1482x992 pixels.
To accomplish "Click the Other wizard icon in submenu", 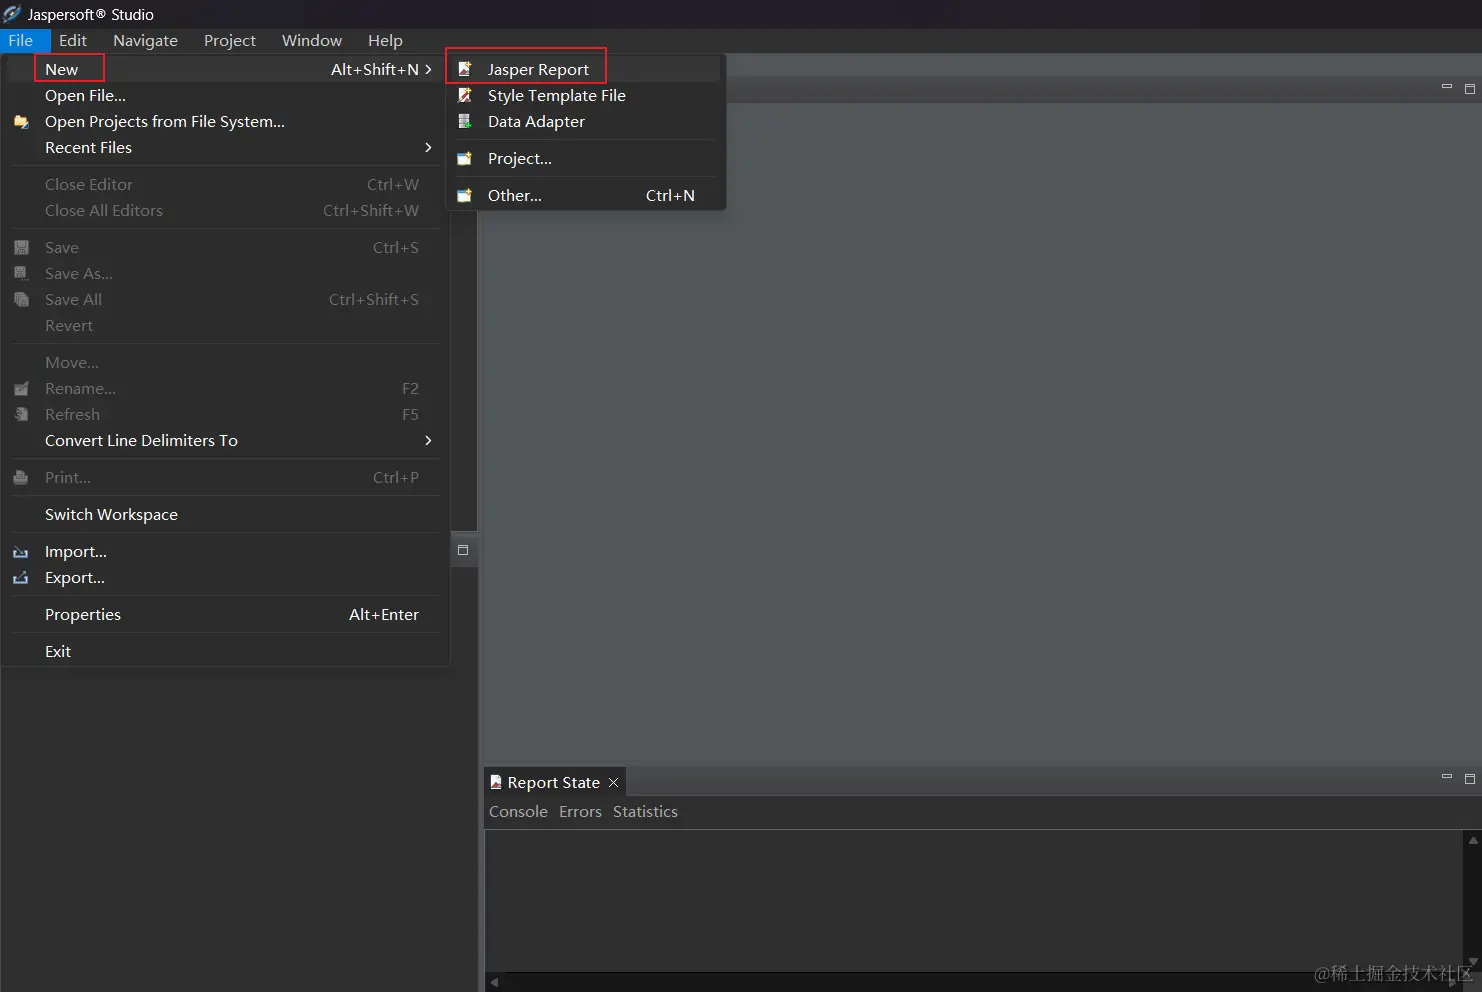I will [464, 195].
